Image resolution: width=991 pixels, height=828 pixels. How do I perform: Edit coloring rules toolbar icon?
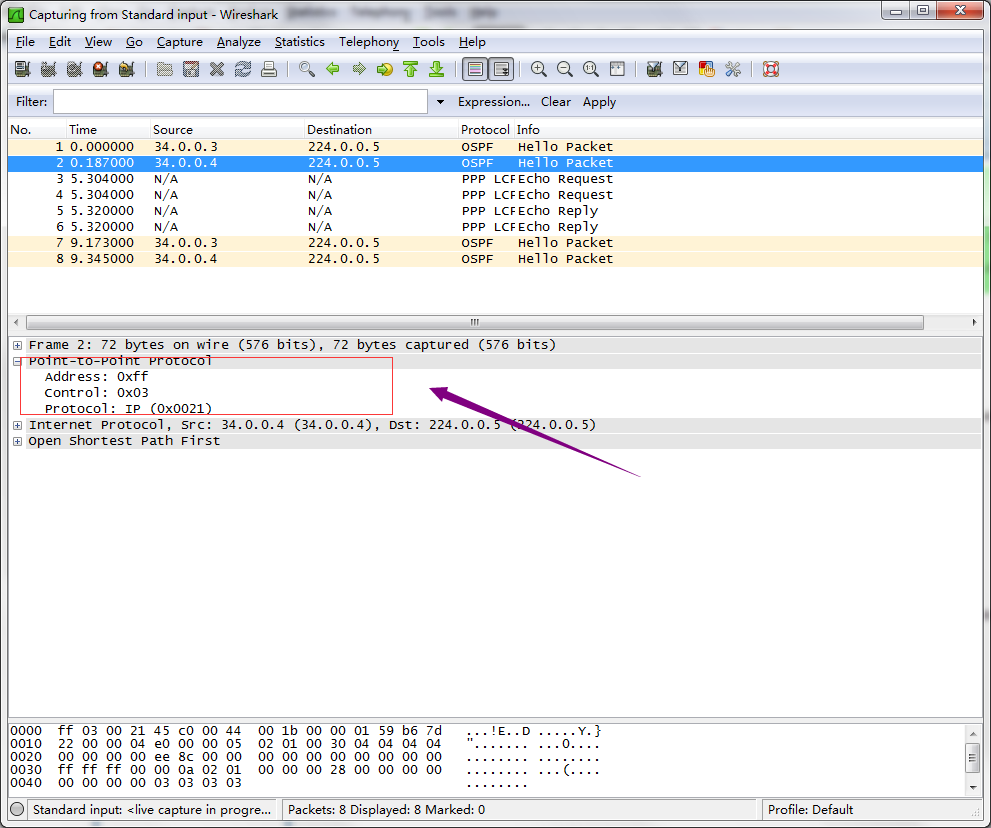[707, 69]
